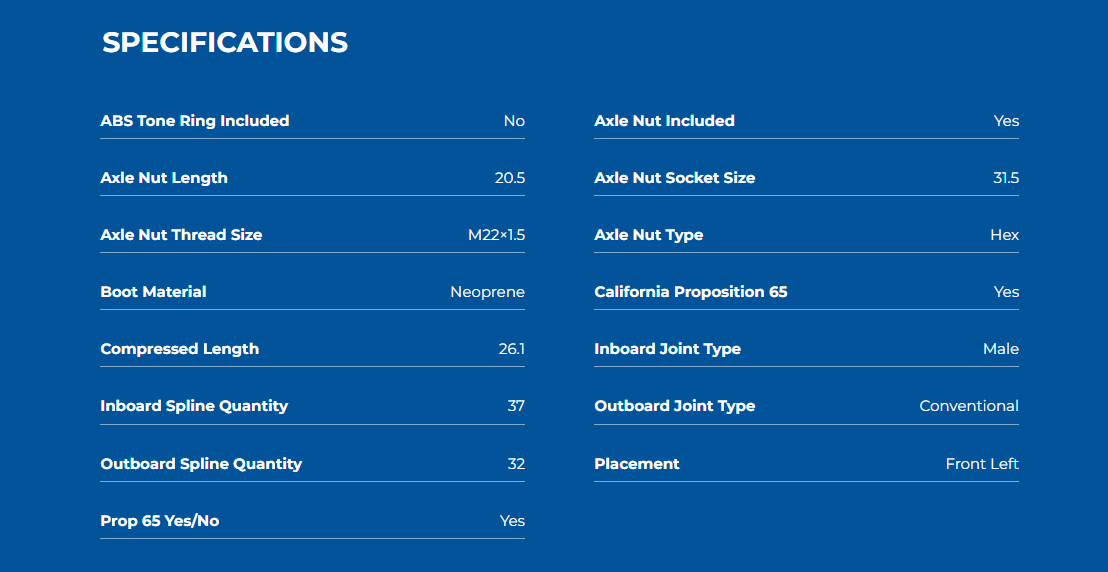The image size is (1108, 572).
Task: Click the Prop 65 Yes/No label
Action: pyautogui.click(x=159, y=521)
